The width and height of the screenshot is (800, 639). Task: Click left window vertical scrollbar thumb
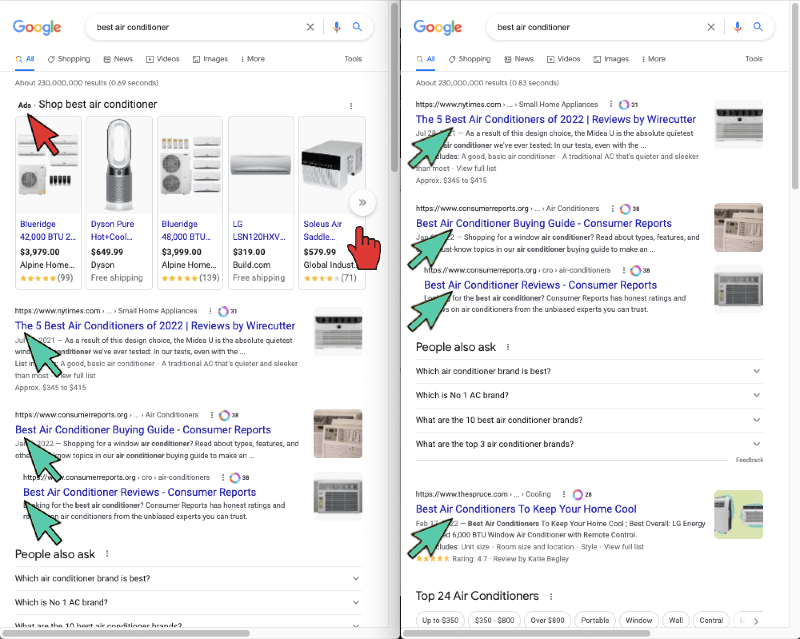point(394,87)
